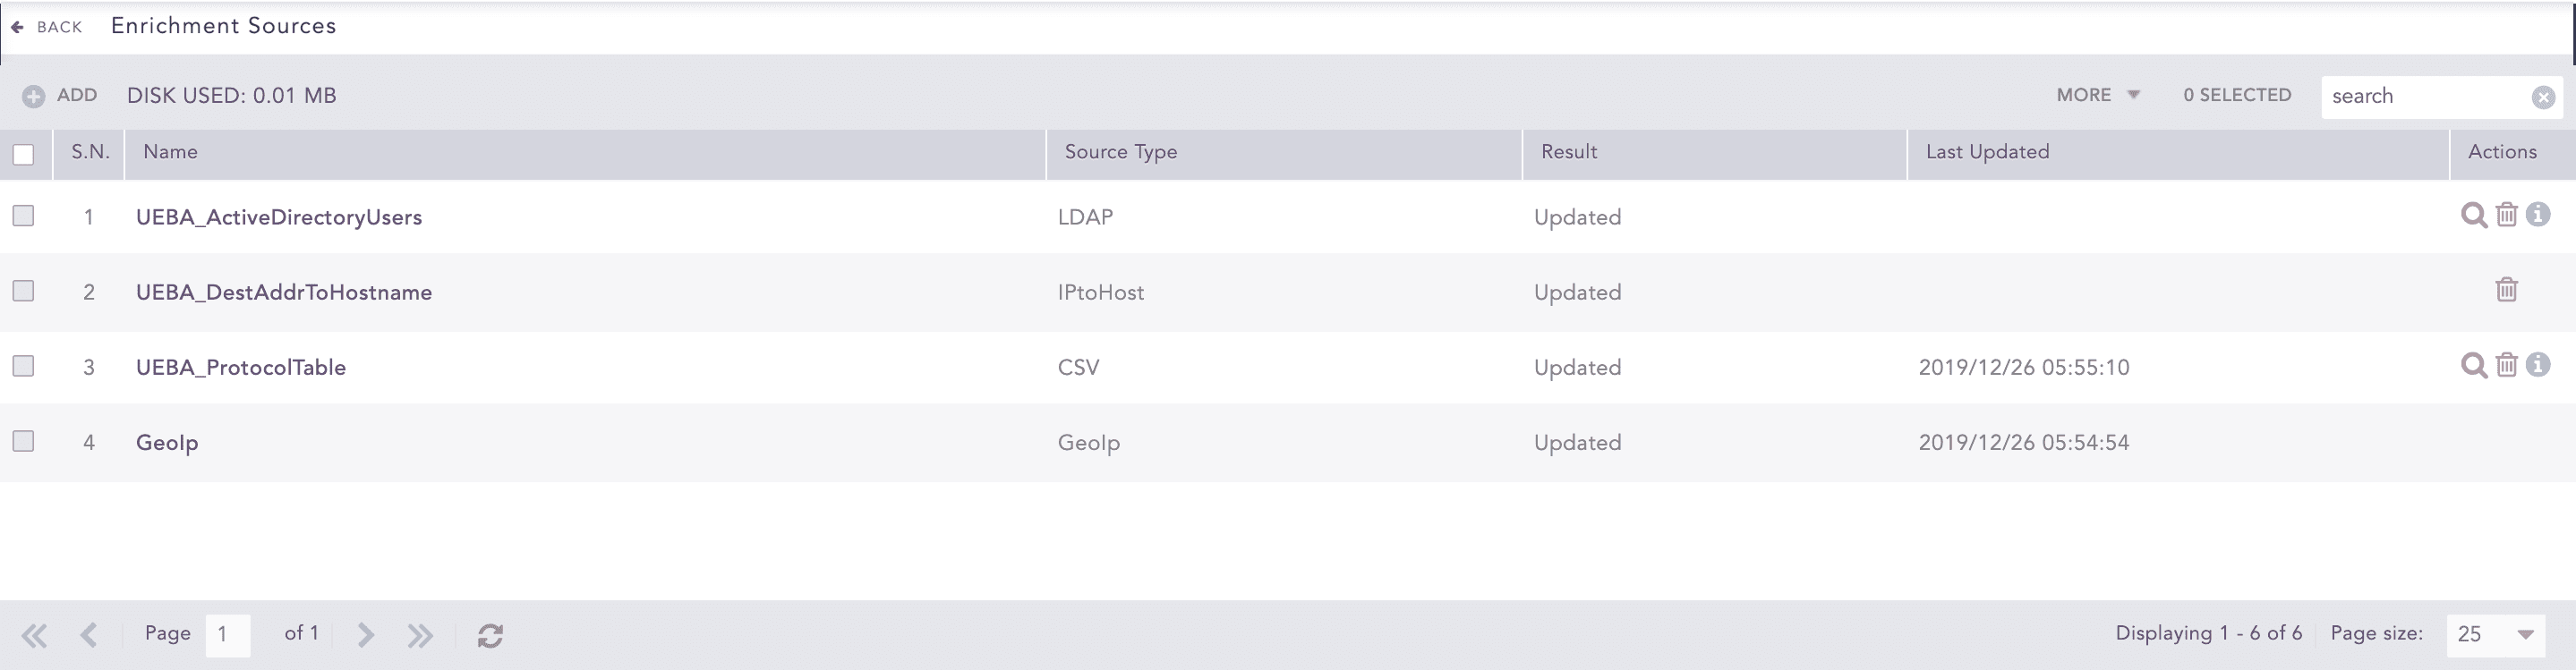The height and width of the screenshot is (670, 2576).
Task: Refresh the enrichment sources list
Action: click(x=490, y=634)
